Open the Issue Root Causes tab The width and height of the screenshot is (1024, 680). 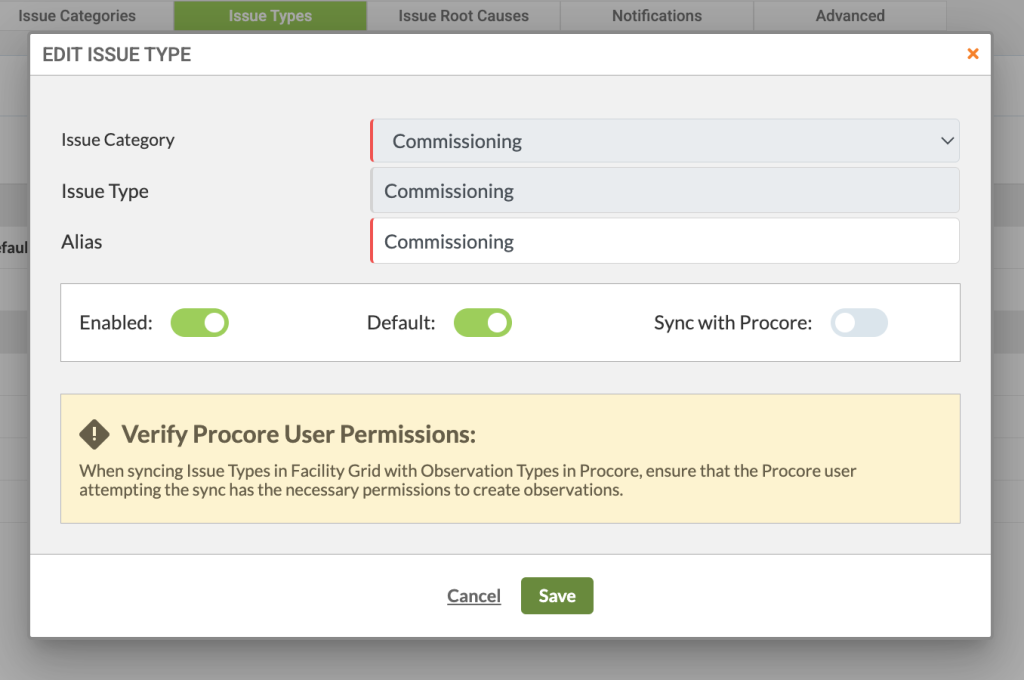[x=464, y=16]
